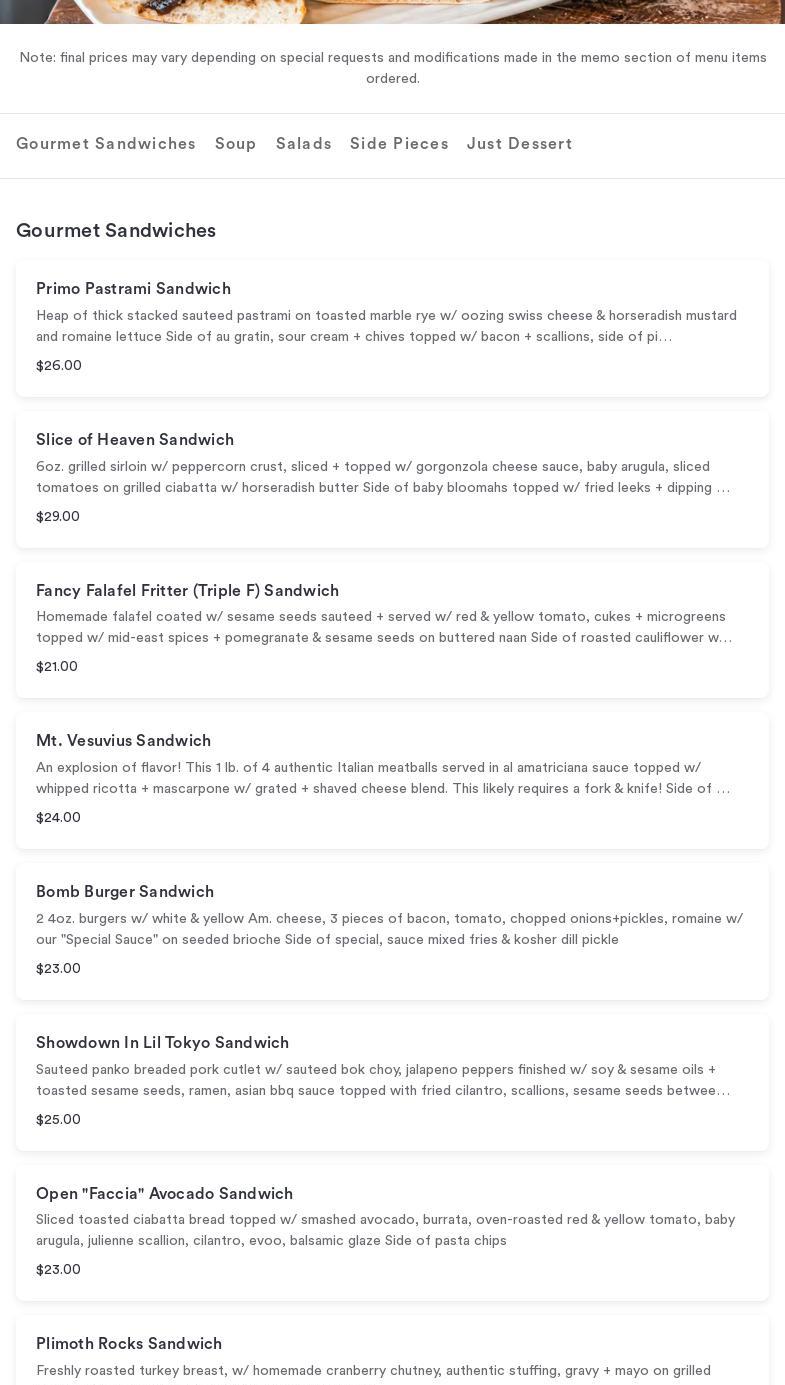Select Showdown In Lil Tokyo Sandwich
Viewport: 785px width, 1385px height.
click(x=162, y=1043)
